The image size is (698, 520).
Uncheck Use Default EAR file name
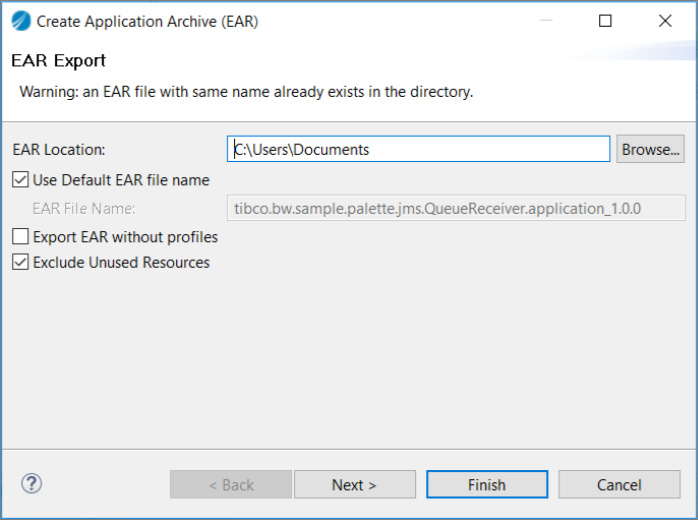[x=20, y=180]
